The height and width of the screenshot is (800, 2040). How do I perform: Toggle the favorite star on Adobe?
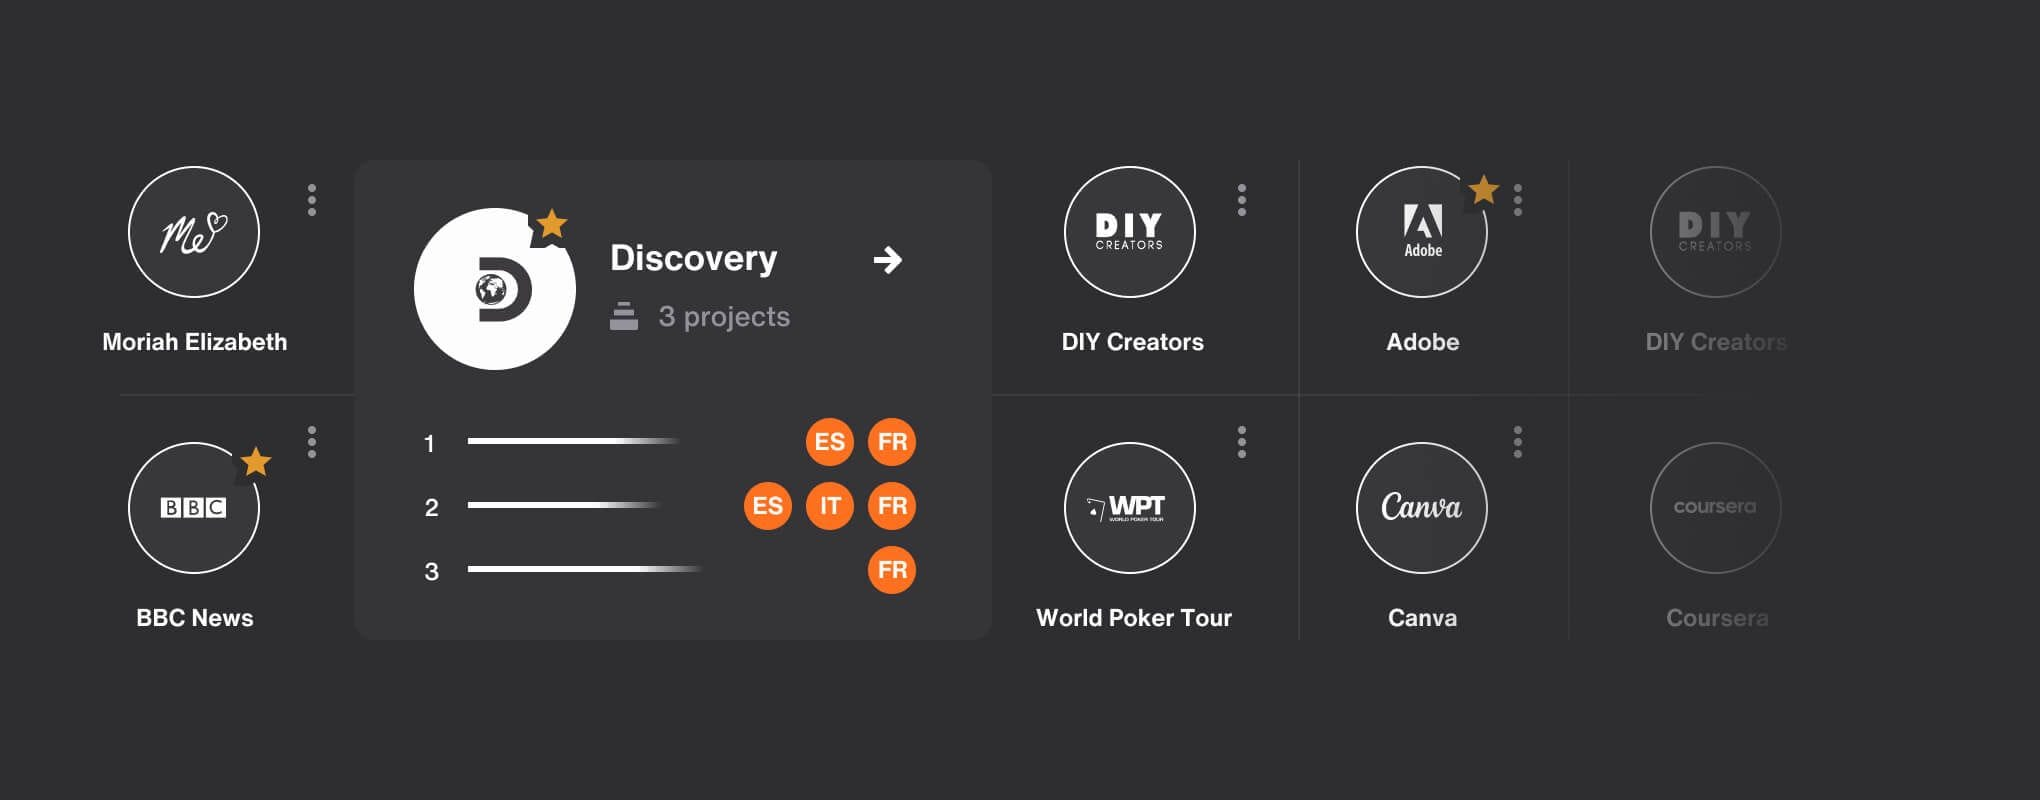pyautogui.click(x=1483, y=189)
